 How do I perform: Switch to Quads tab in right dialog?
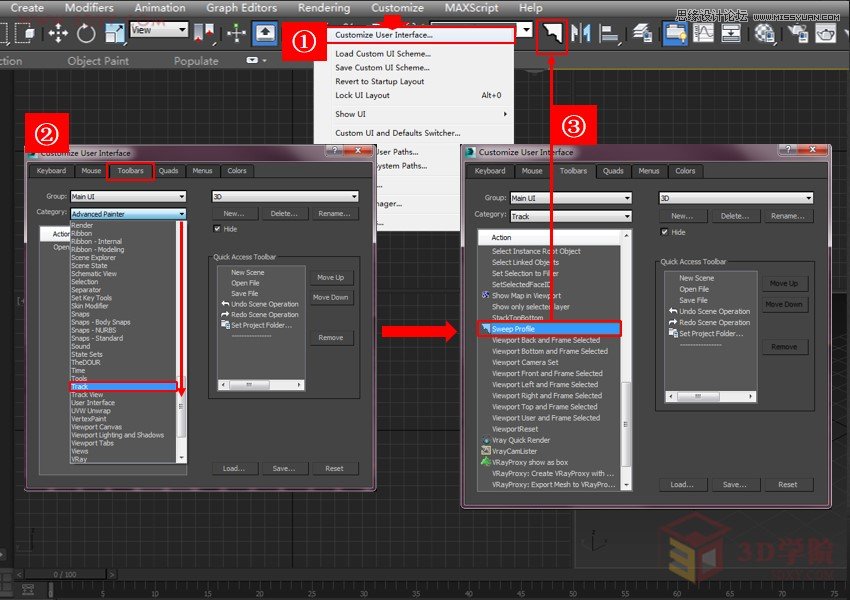pyautogui.click(x=613, y=171)
